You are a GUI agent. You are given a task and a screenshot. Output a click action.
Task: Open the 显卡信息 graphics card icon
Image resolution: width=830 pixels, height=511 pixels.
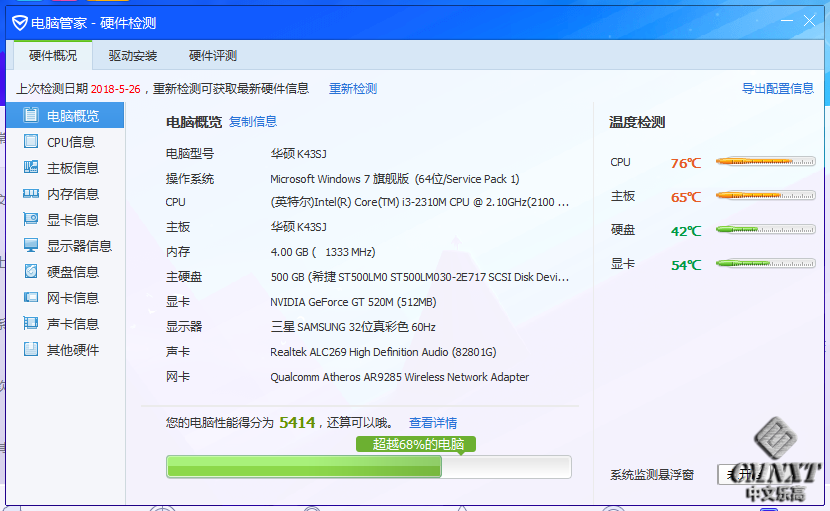(31, 220)
